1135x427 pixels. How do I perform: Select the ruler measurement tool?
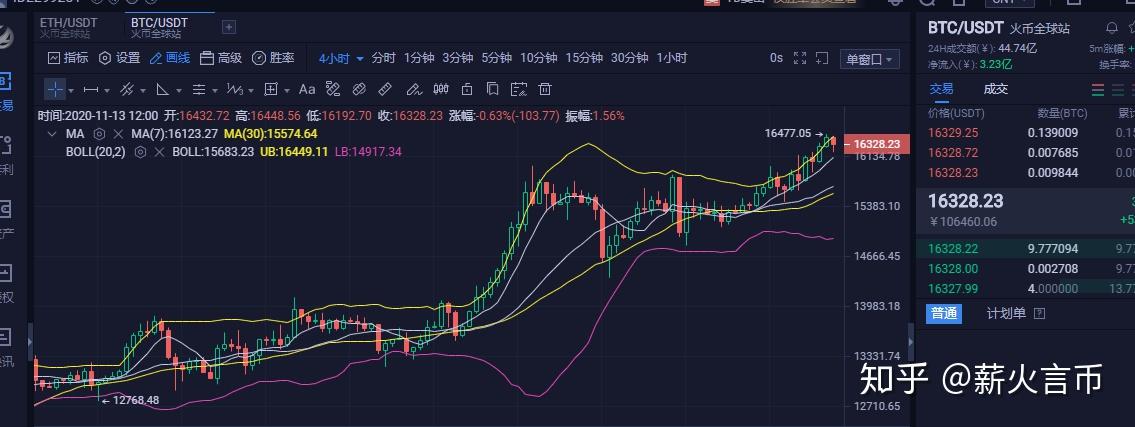pos(384,89)
